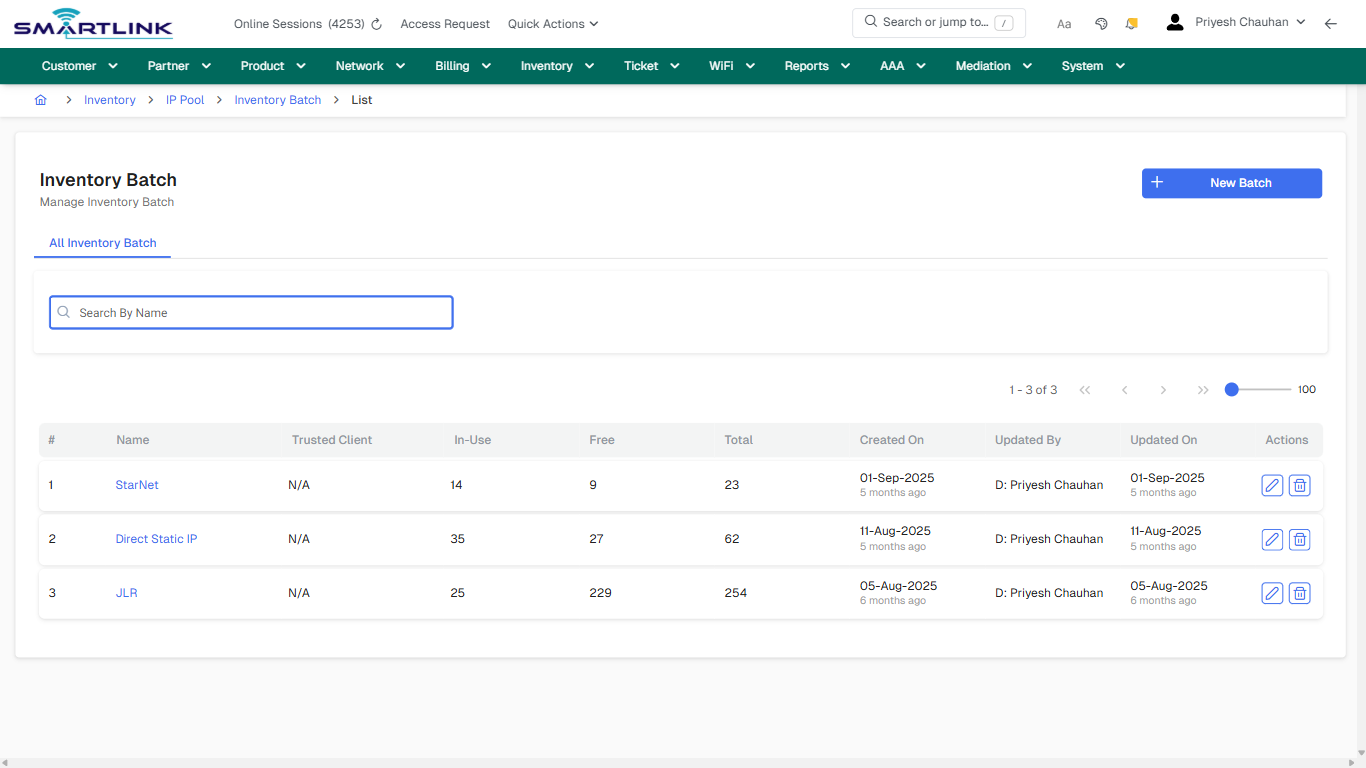Click the home breadcrumb icon
The height and width of the screenshot is (768, 1366).
point(40,100)
